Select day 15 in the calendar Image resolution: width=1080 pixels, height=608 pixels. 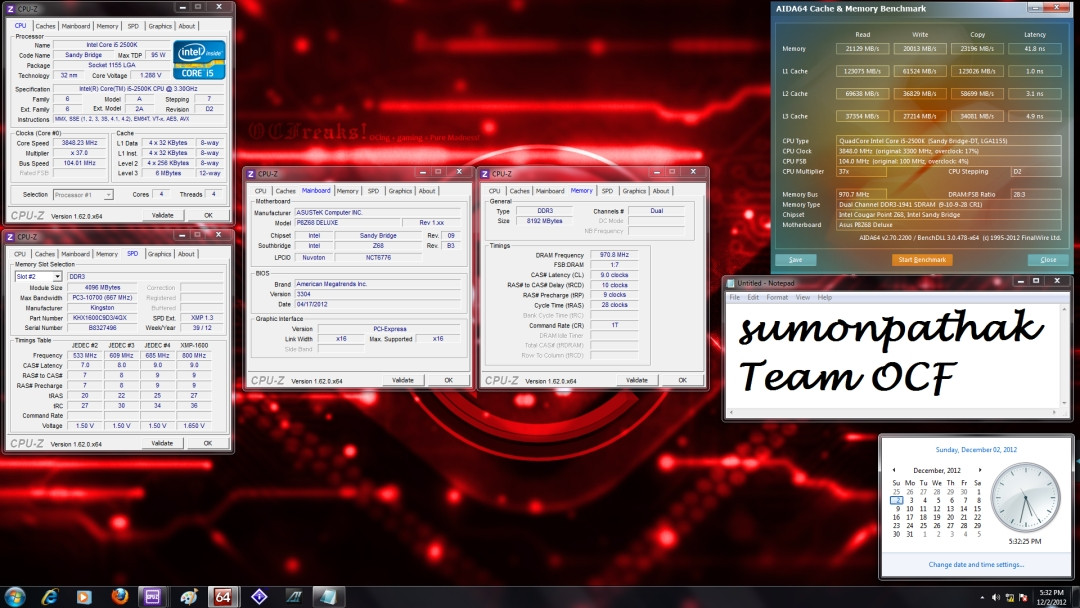click(977, 509)
